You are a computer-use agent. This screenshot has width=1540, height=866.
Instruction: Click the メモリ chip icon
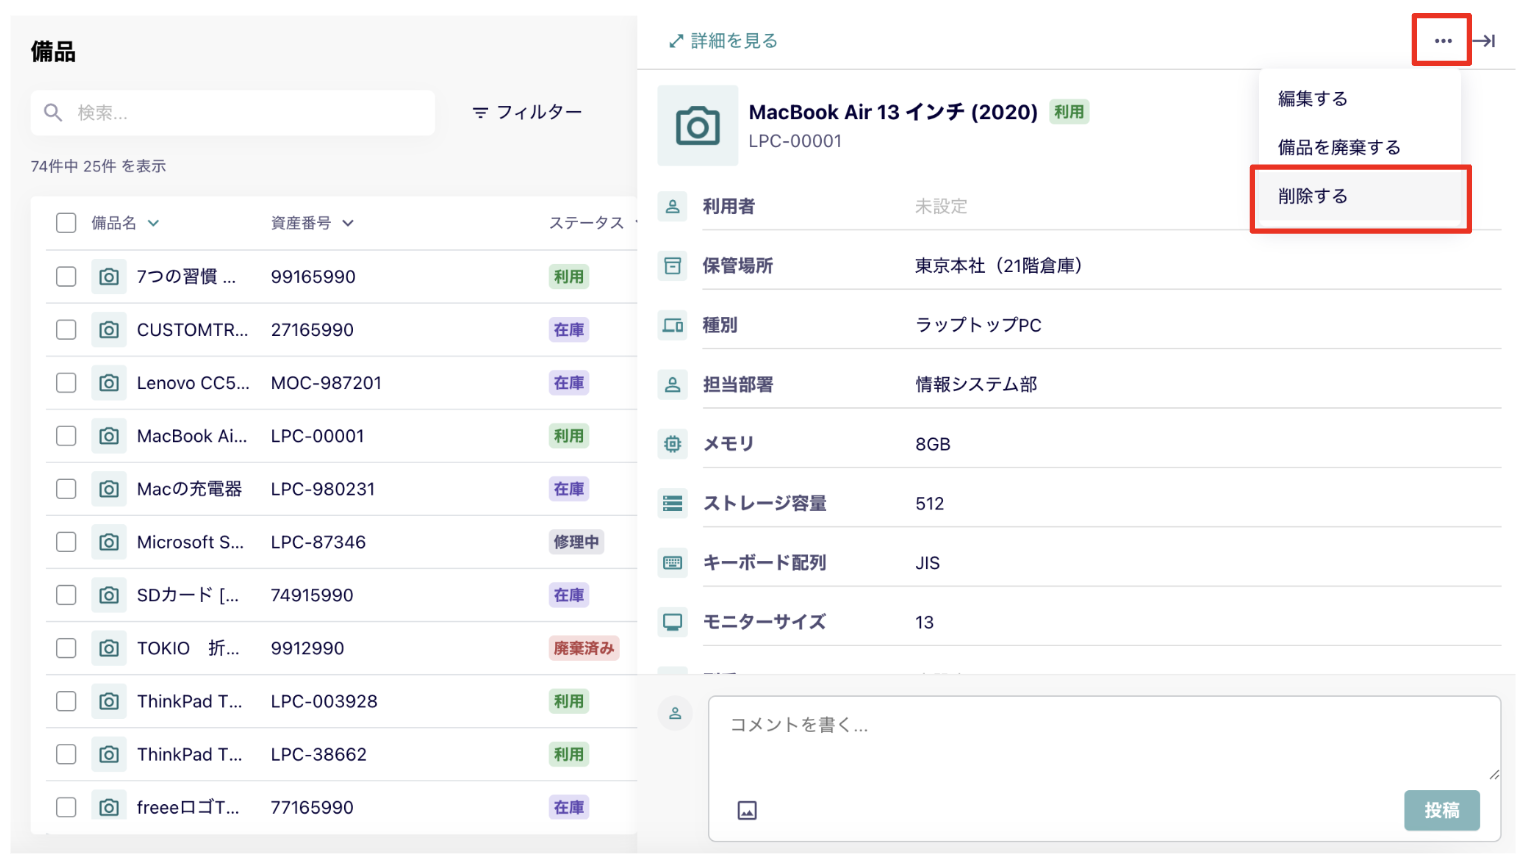pos(673,444)
